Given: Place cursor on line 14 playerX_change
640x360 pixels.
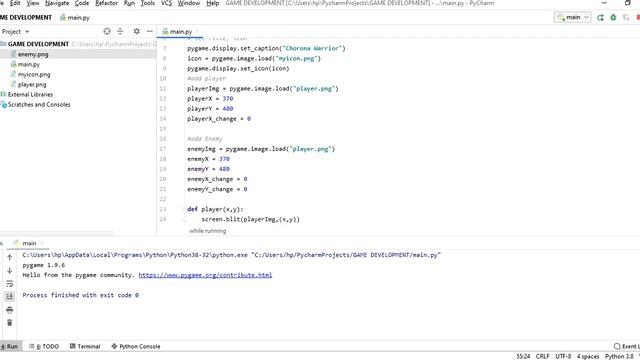Looking at the screenshot, I should point(219,119).
